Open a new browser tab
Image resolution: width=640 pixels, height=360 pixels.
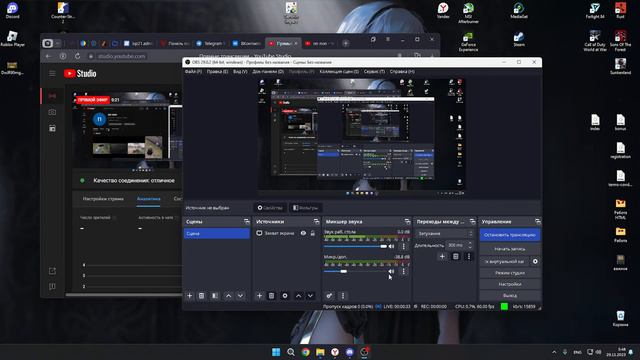(346, 43)
